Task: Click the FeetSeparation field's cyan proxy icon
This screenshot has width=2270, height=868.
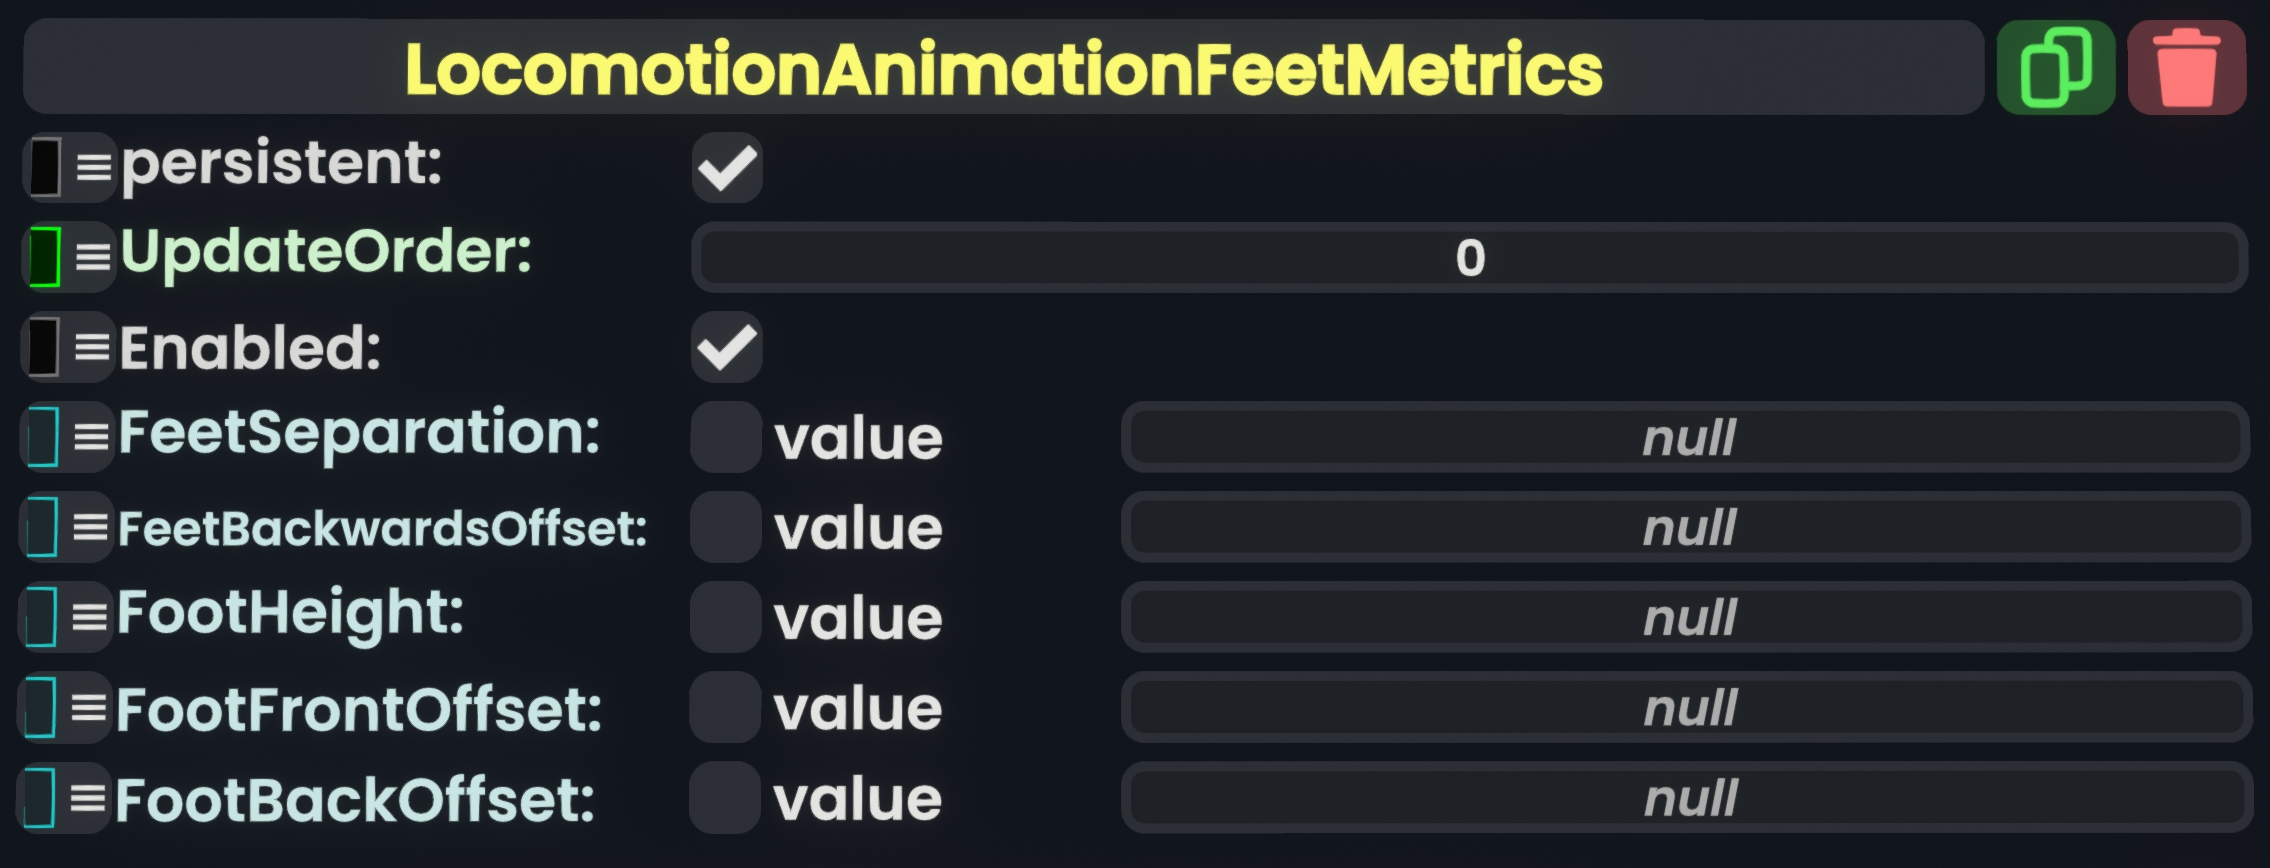Action: [x=43, y=437]
